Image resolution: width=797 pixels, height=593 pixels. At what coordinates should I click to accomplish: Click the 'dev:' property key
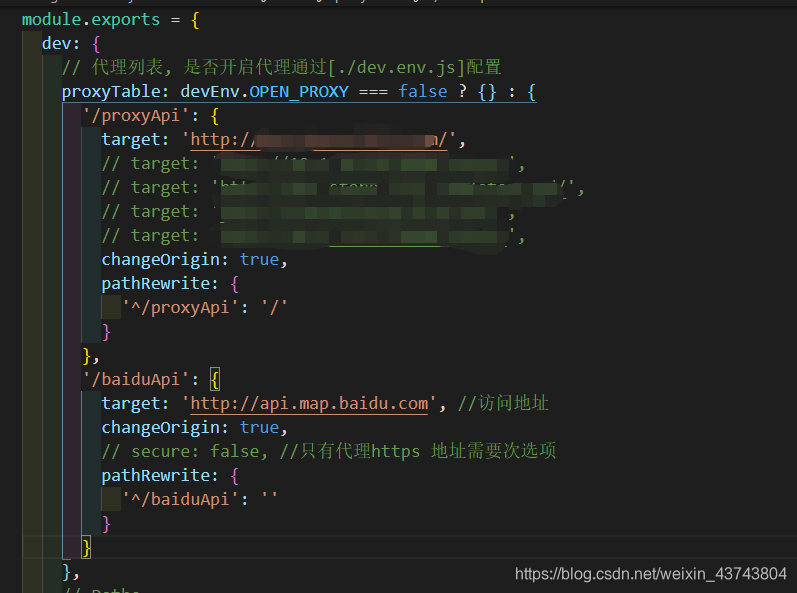coord(60,44)
